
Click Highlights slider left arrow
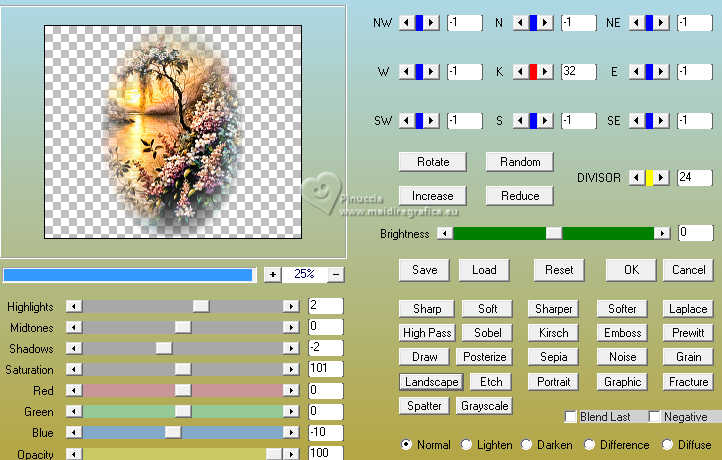(x=74, y=306)
